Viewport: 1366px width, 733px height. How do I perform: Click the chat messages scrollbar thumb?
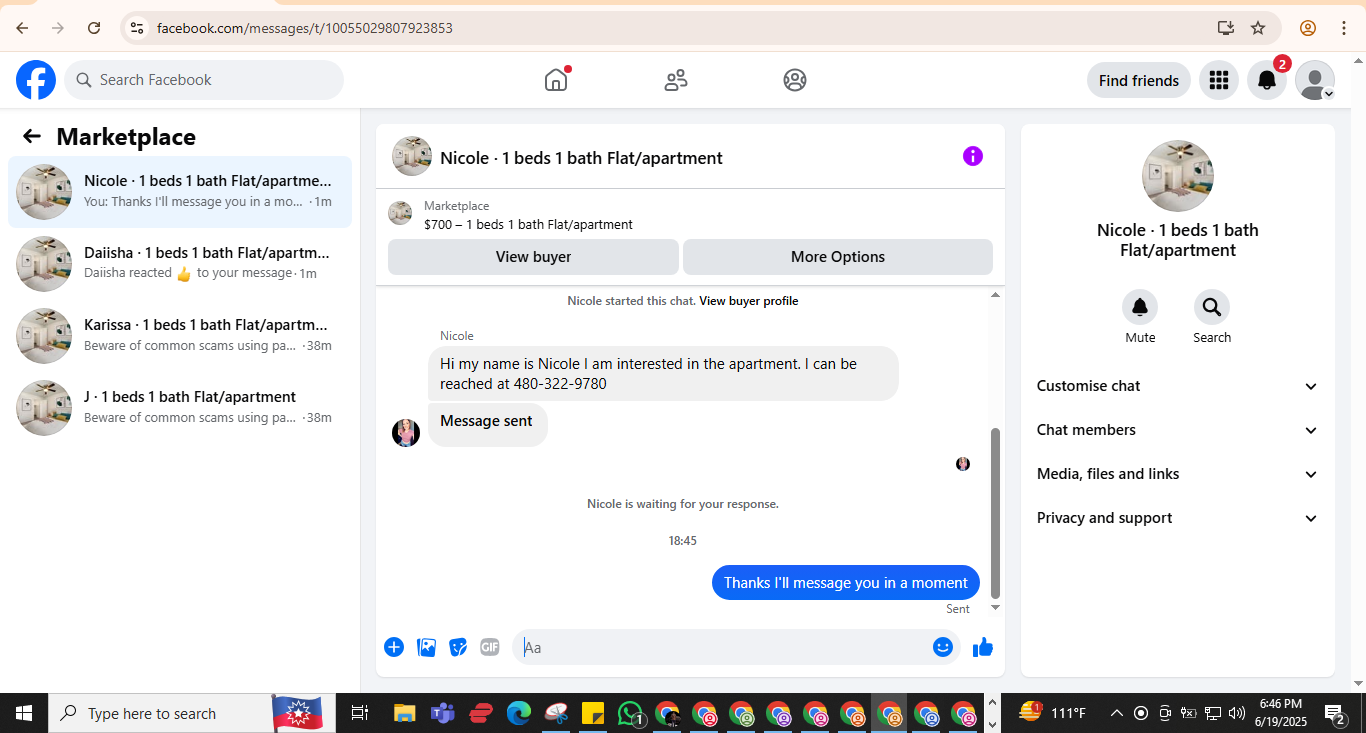click(x=995, y=513)
